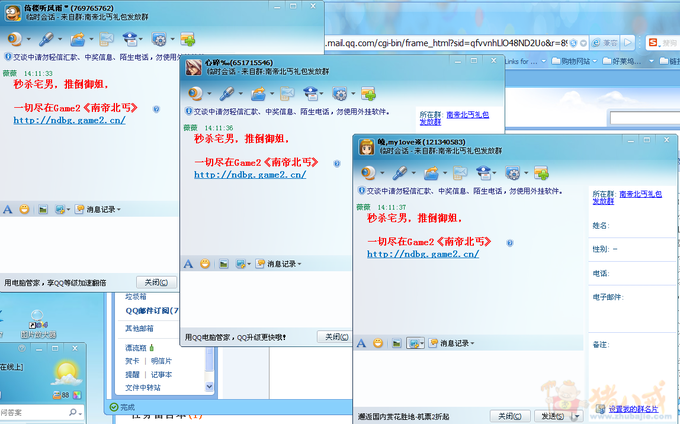Open remote assistance in chat 769765762

130,39
